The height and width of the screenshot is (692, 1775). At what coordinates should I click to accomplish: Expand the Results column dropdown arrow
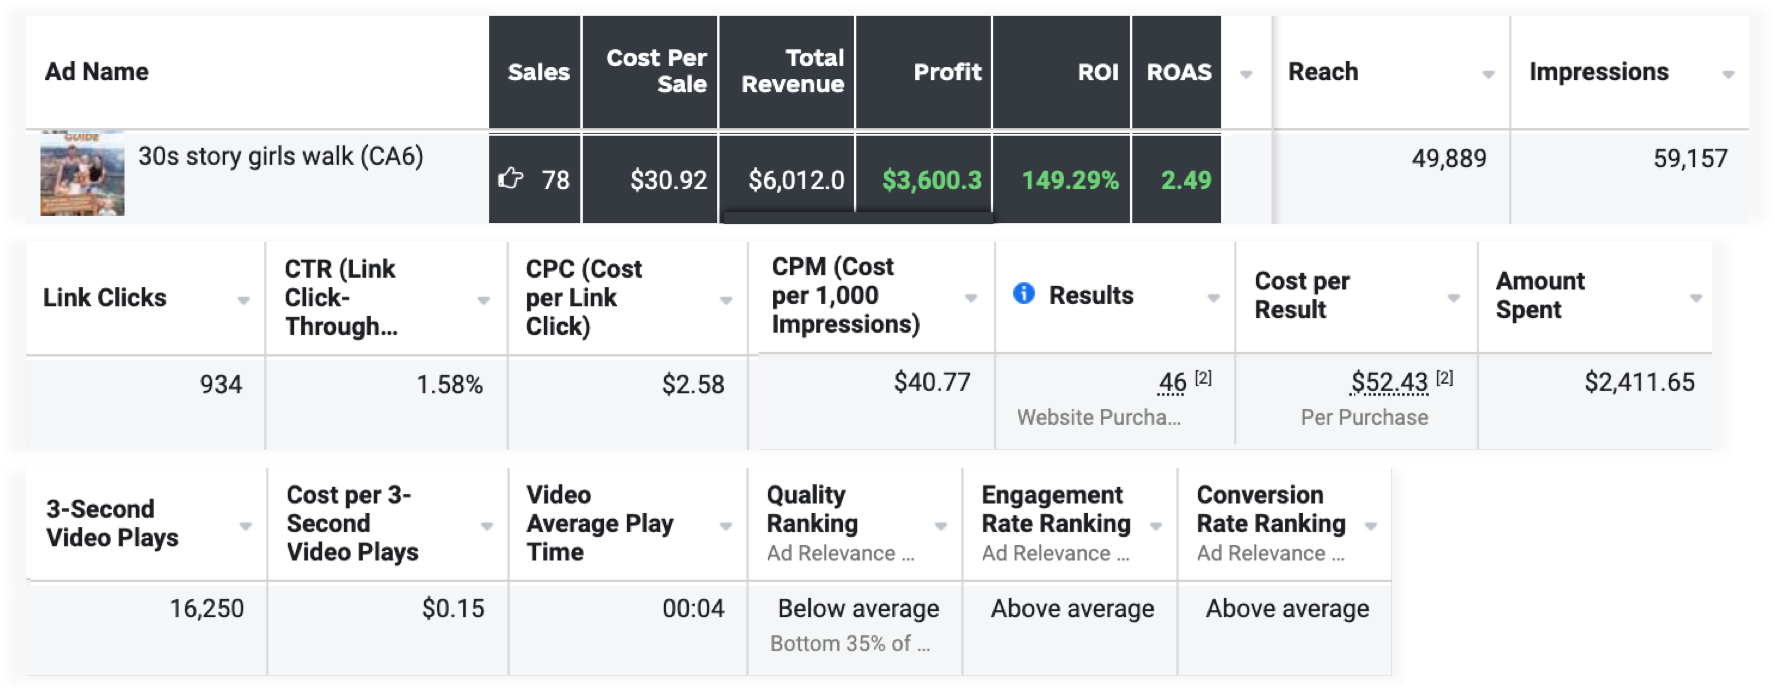pos(1213,299)
